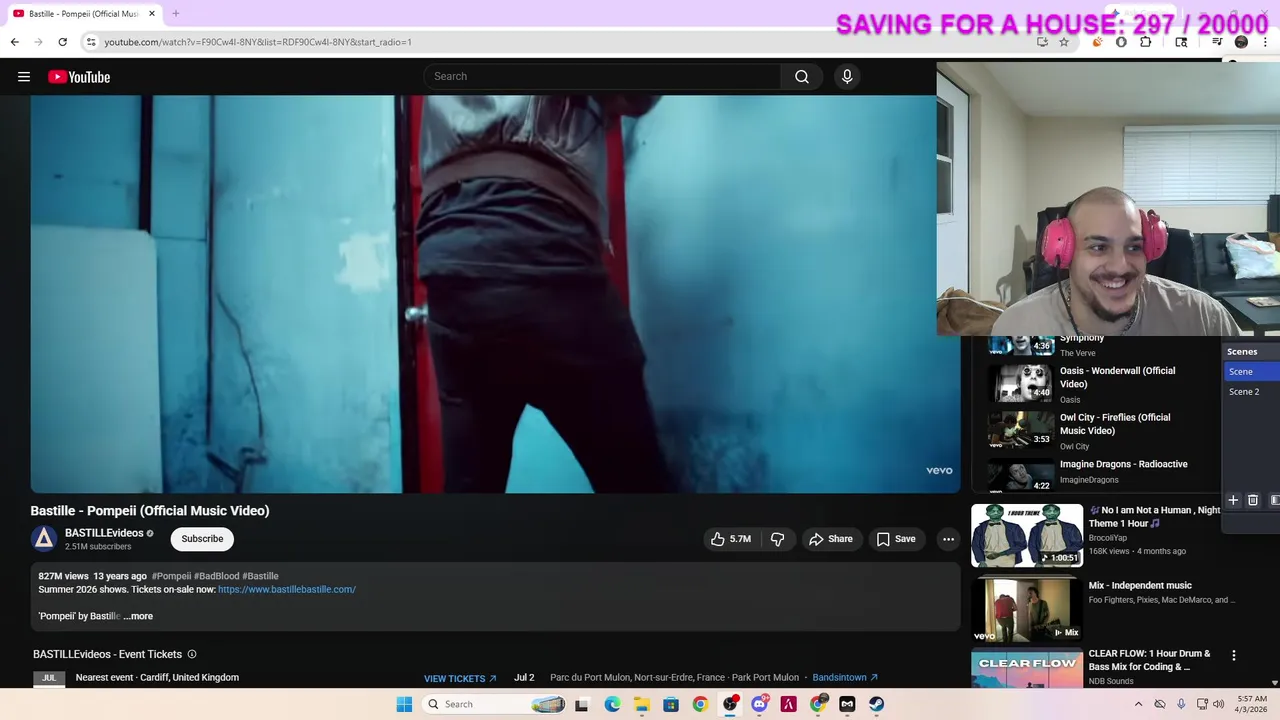Dislike the Pompeii video
This screenshot has height=720, width=1280.
[777, 539]
